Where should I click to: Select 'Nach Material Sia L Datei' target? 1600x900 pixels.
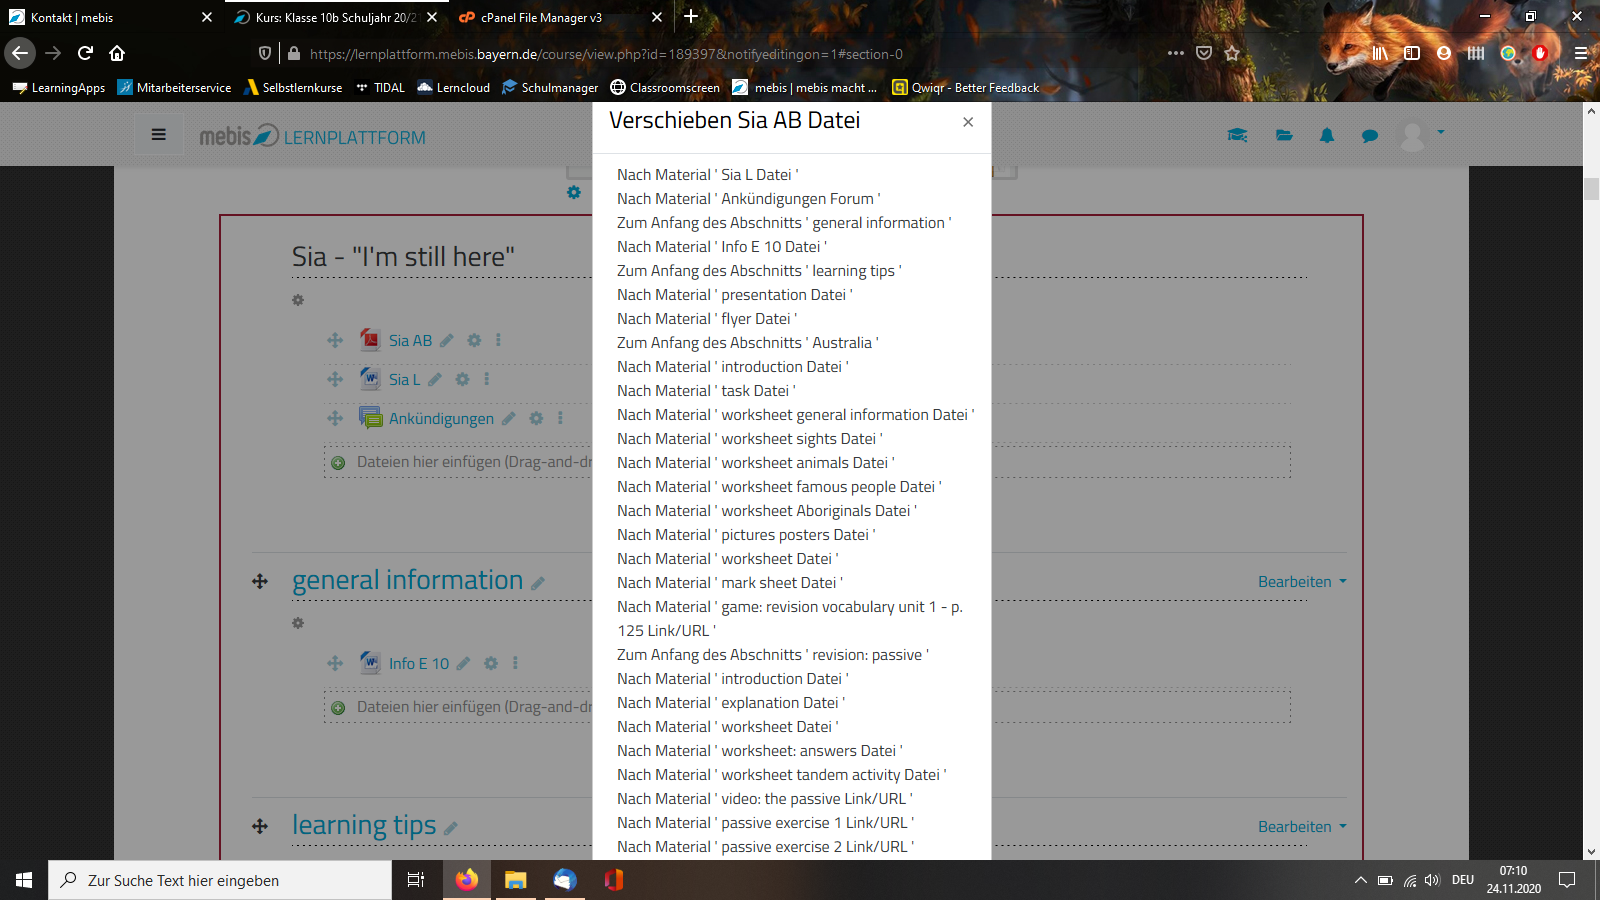(707, 175)
